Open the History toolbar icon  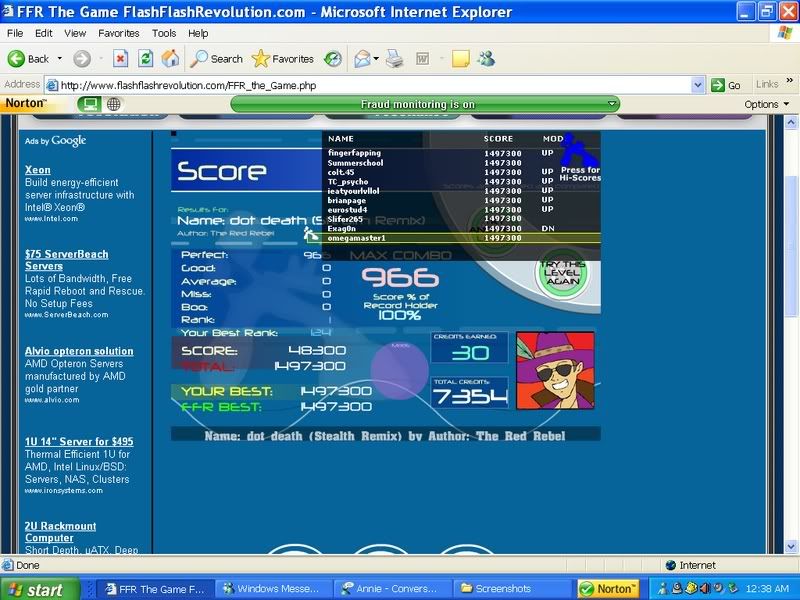[332, 59]
